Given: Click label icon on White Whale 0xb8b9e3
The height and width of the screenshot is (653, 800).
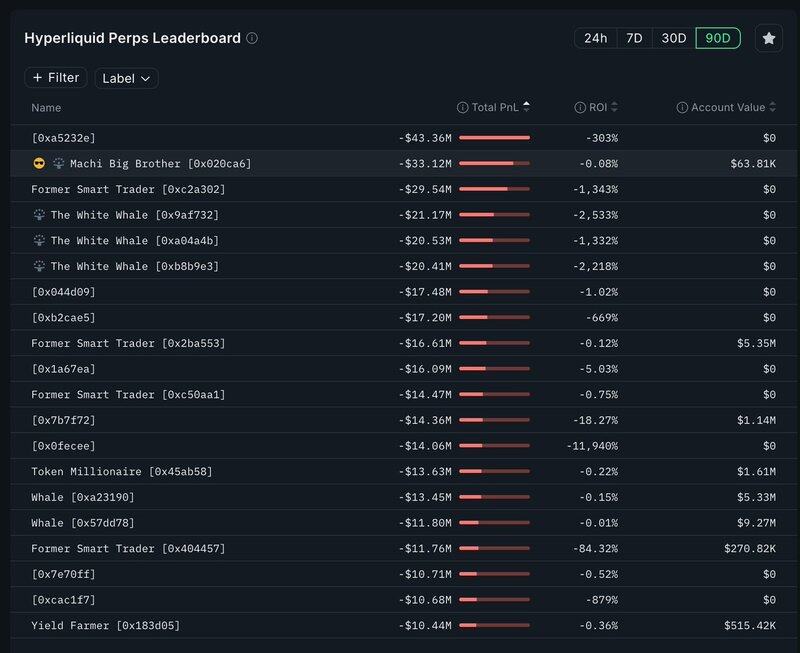Looking at the screenshot, I should click(39, 266).
